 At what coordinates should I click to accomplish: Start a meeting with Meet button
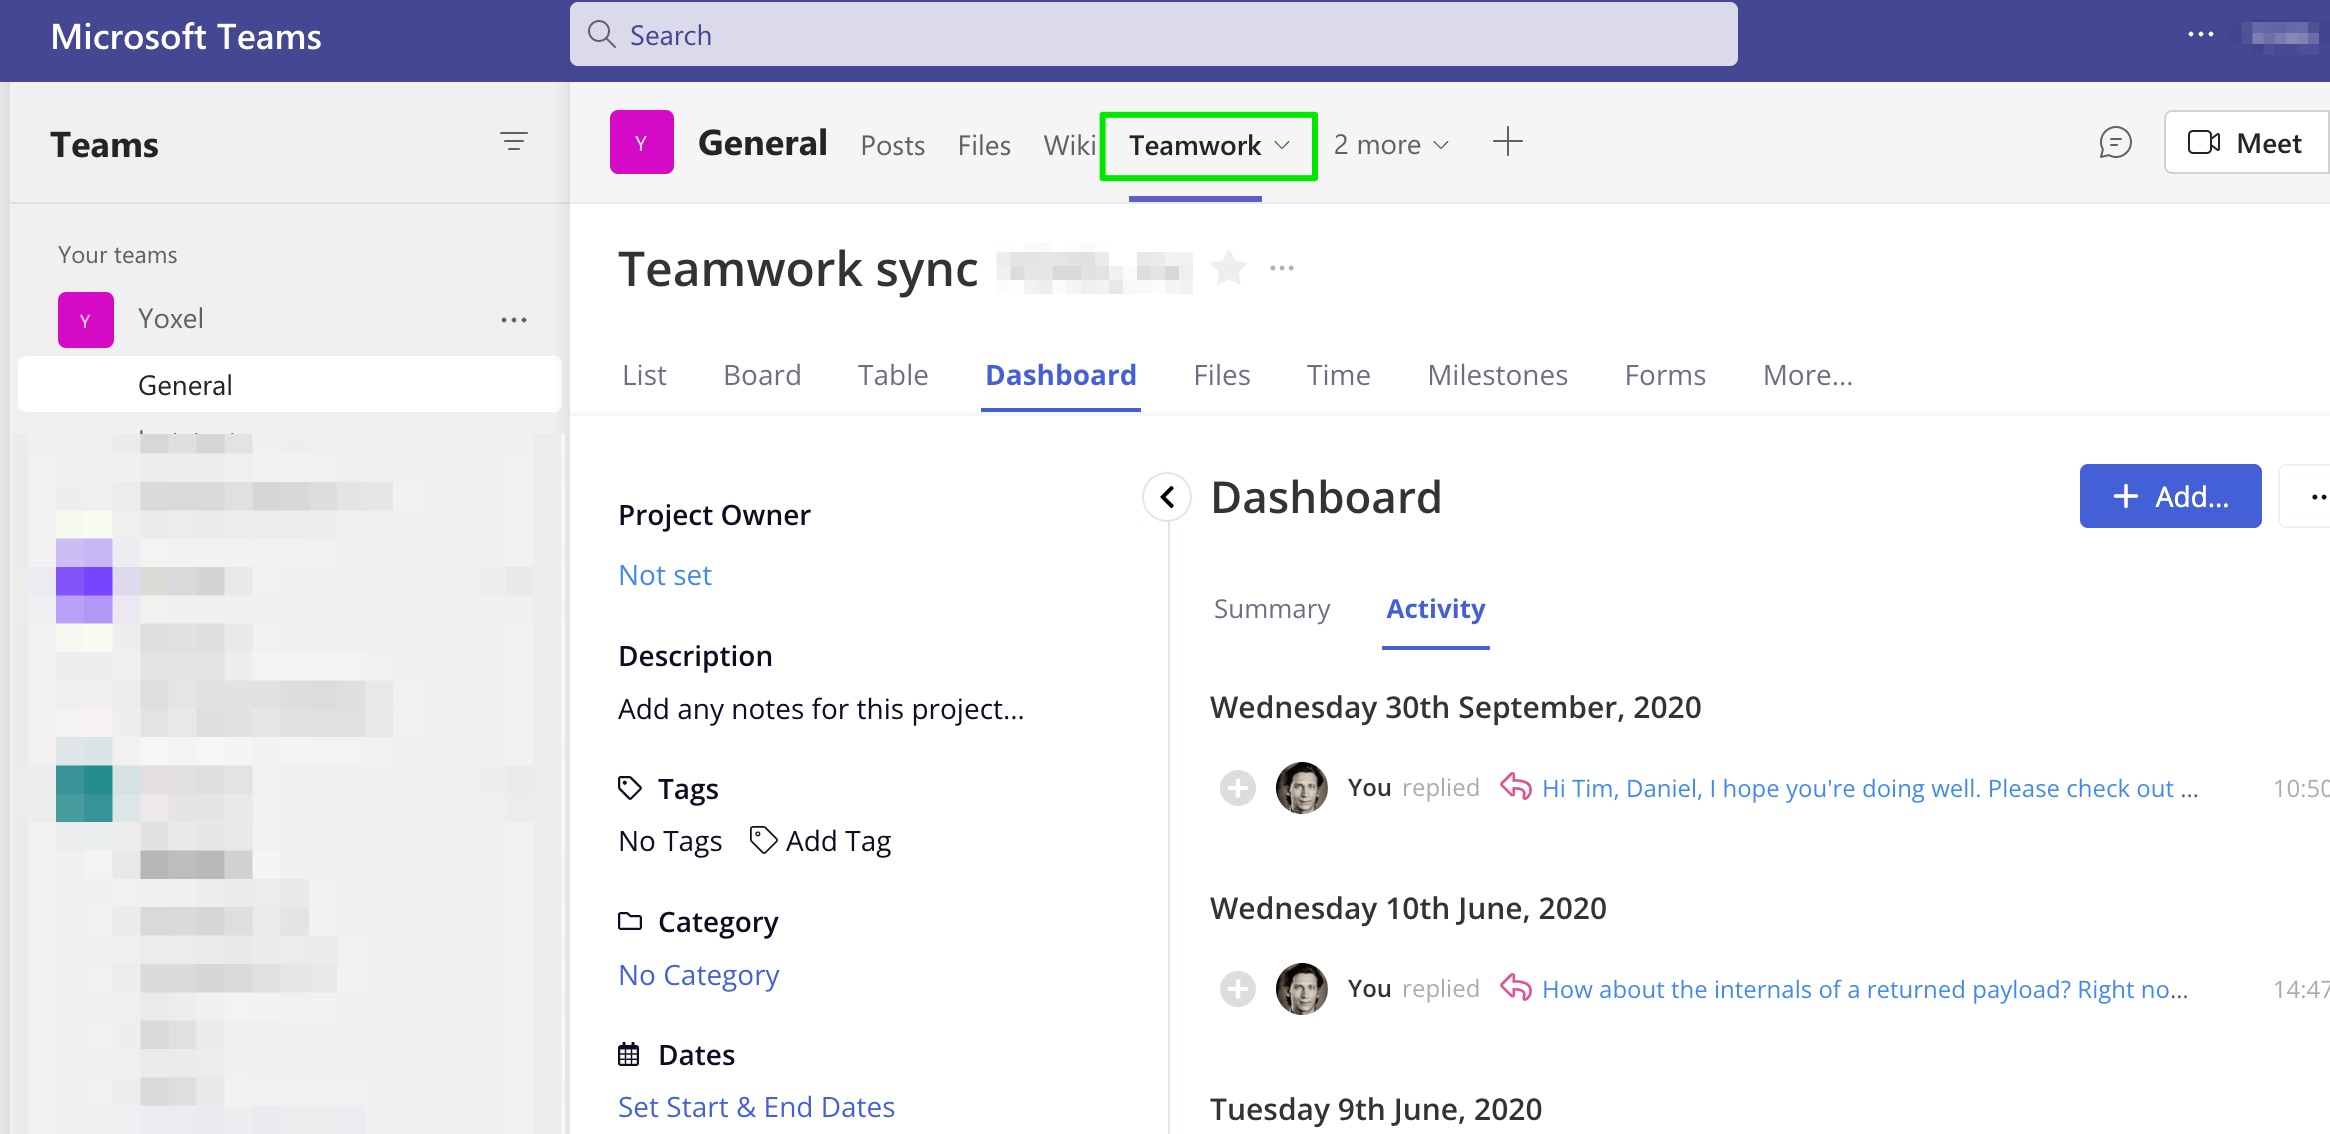(x=2246, y=143)
